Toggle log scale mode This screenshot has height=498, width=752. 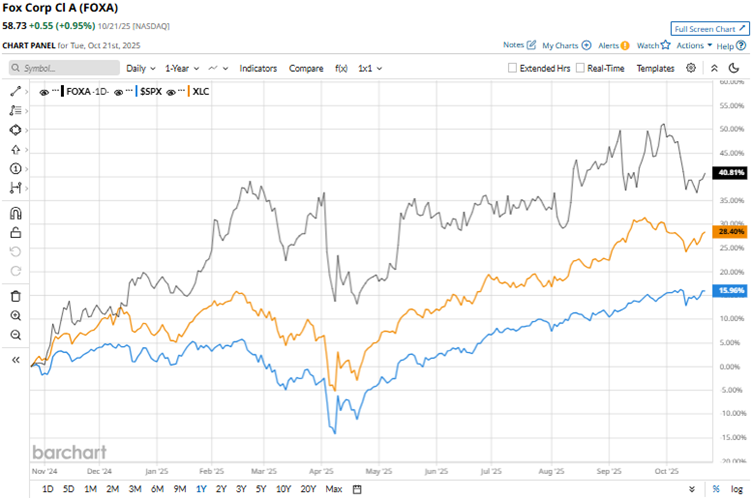pyautogui.click(x=737, y=489)
